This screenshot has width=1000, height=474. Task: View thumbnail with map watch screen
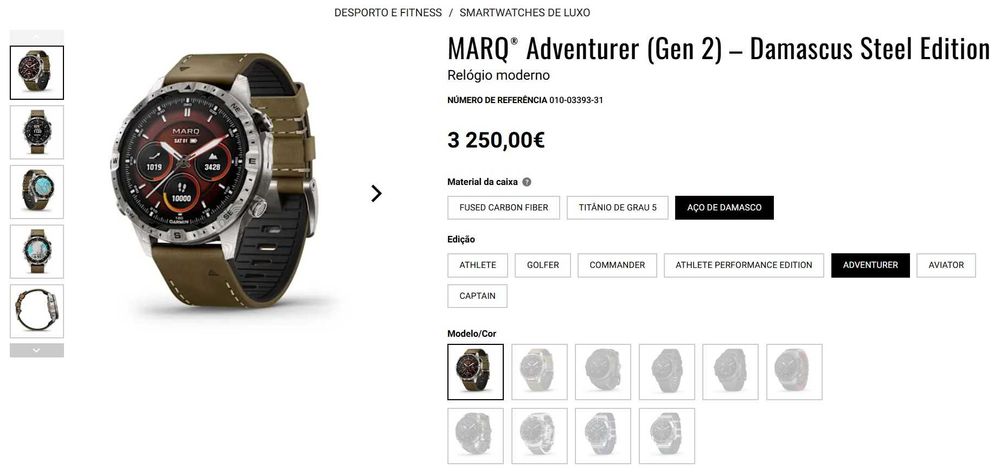tap(36, 192)
